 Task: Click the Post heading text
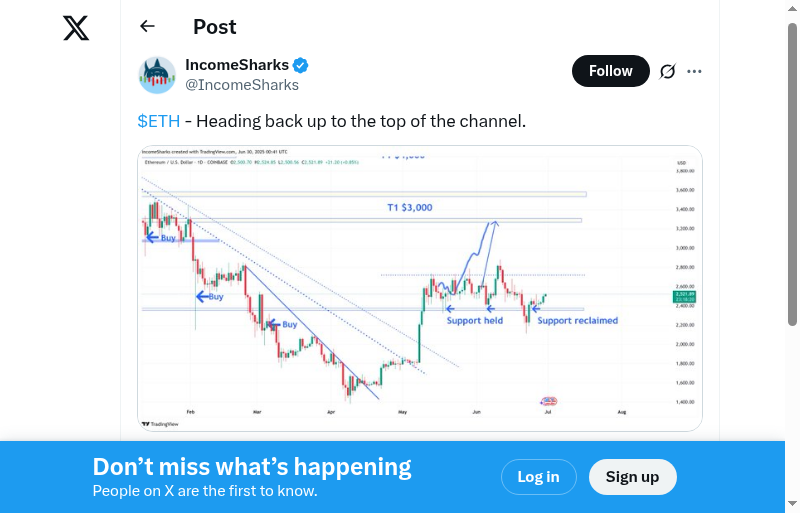click(215, 27)
